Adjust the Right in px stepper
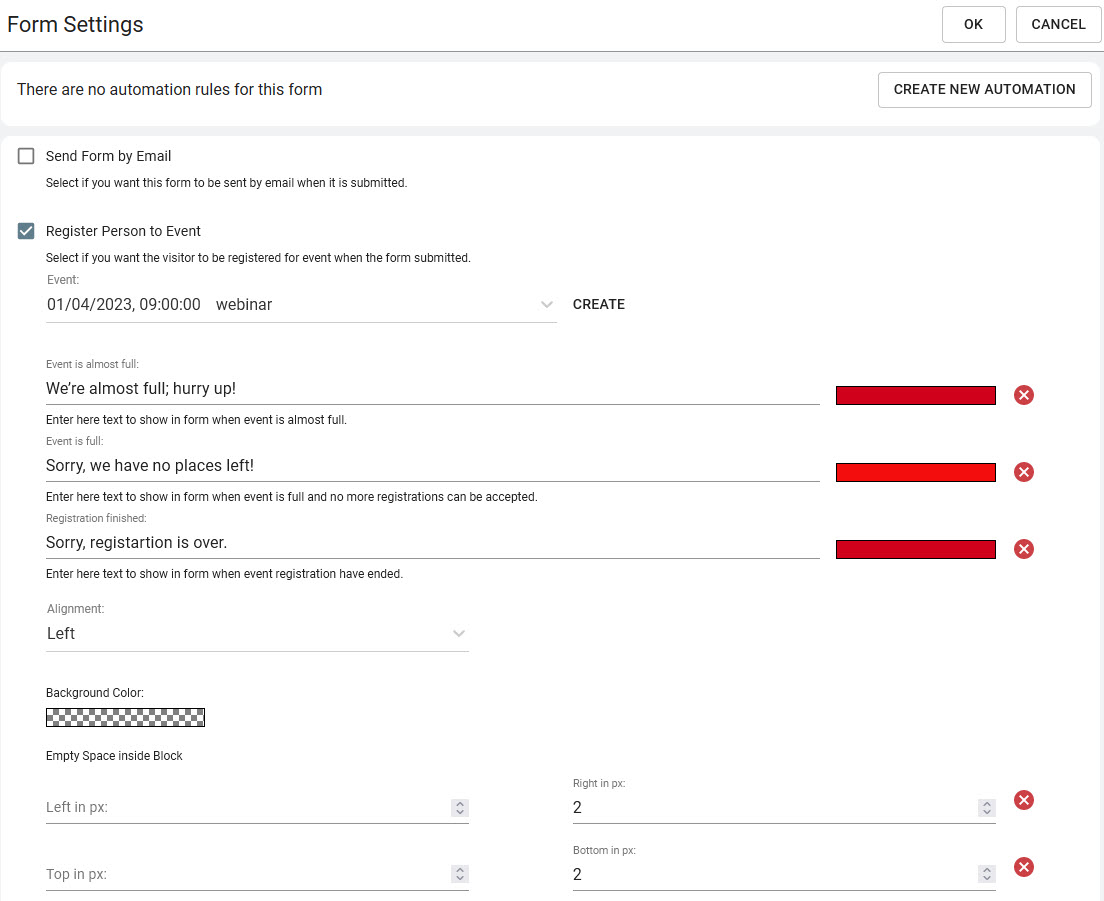Image resolution: width=1104 pixels, height=901 pixels. click(986, 808)
